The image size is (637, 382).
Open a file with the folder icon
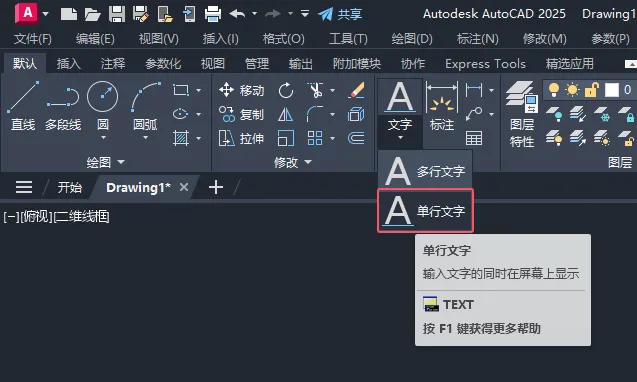[x=92, y=15]
